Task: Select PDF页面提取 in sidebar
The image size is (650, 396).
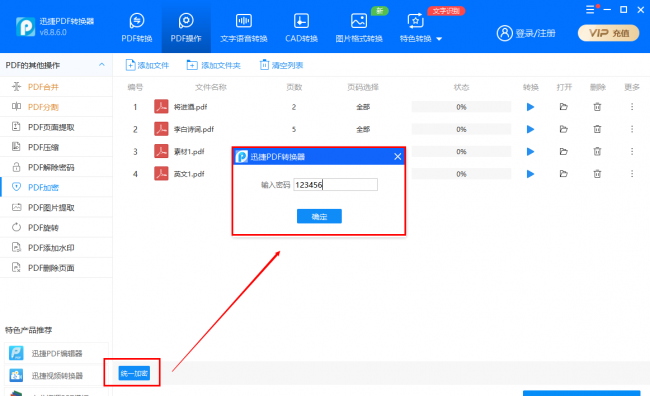Action: 56,127
